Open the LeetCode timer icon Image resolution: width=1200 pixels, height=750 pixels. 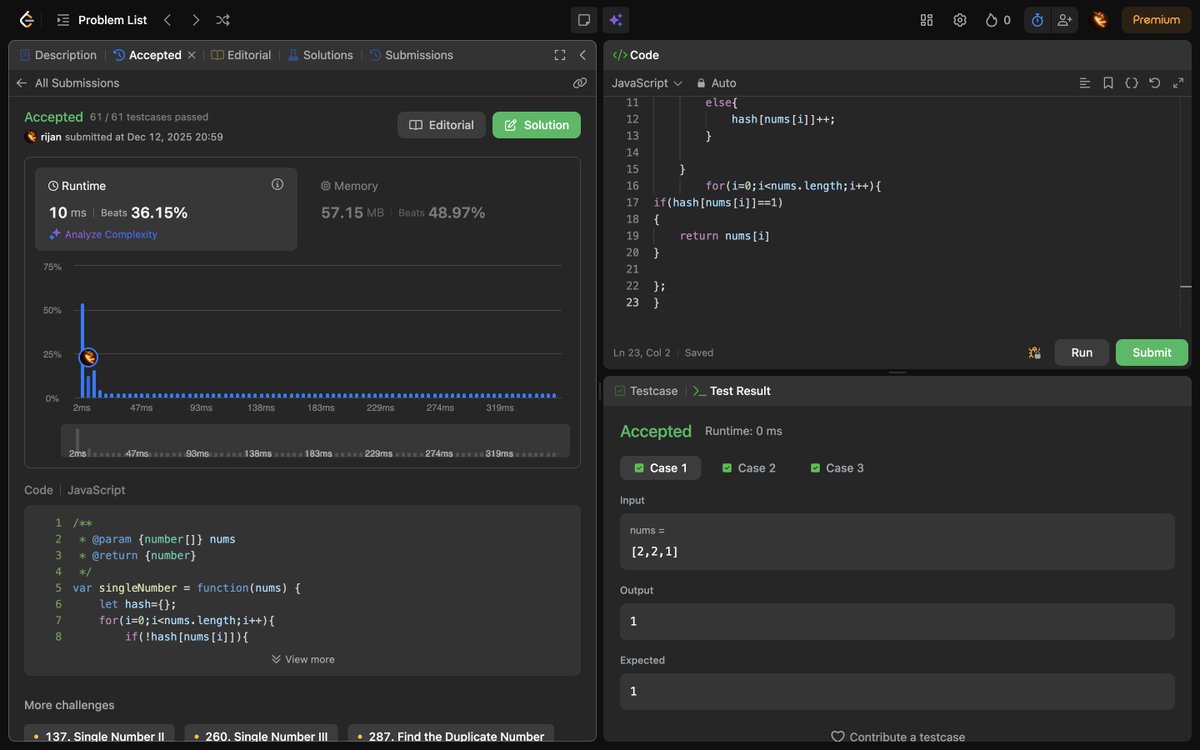tap(1038, 19)
